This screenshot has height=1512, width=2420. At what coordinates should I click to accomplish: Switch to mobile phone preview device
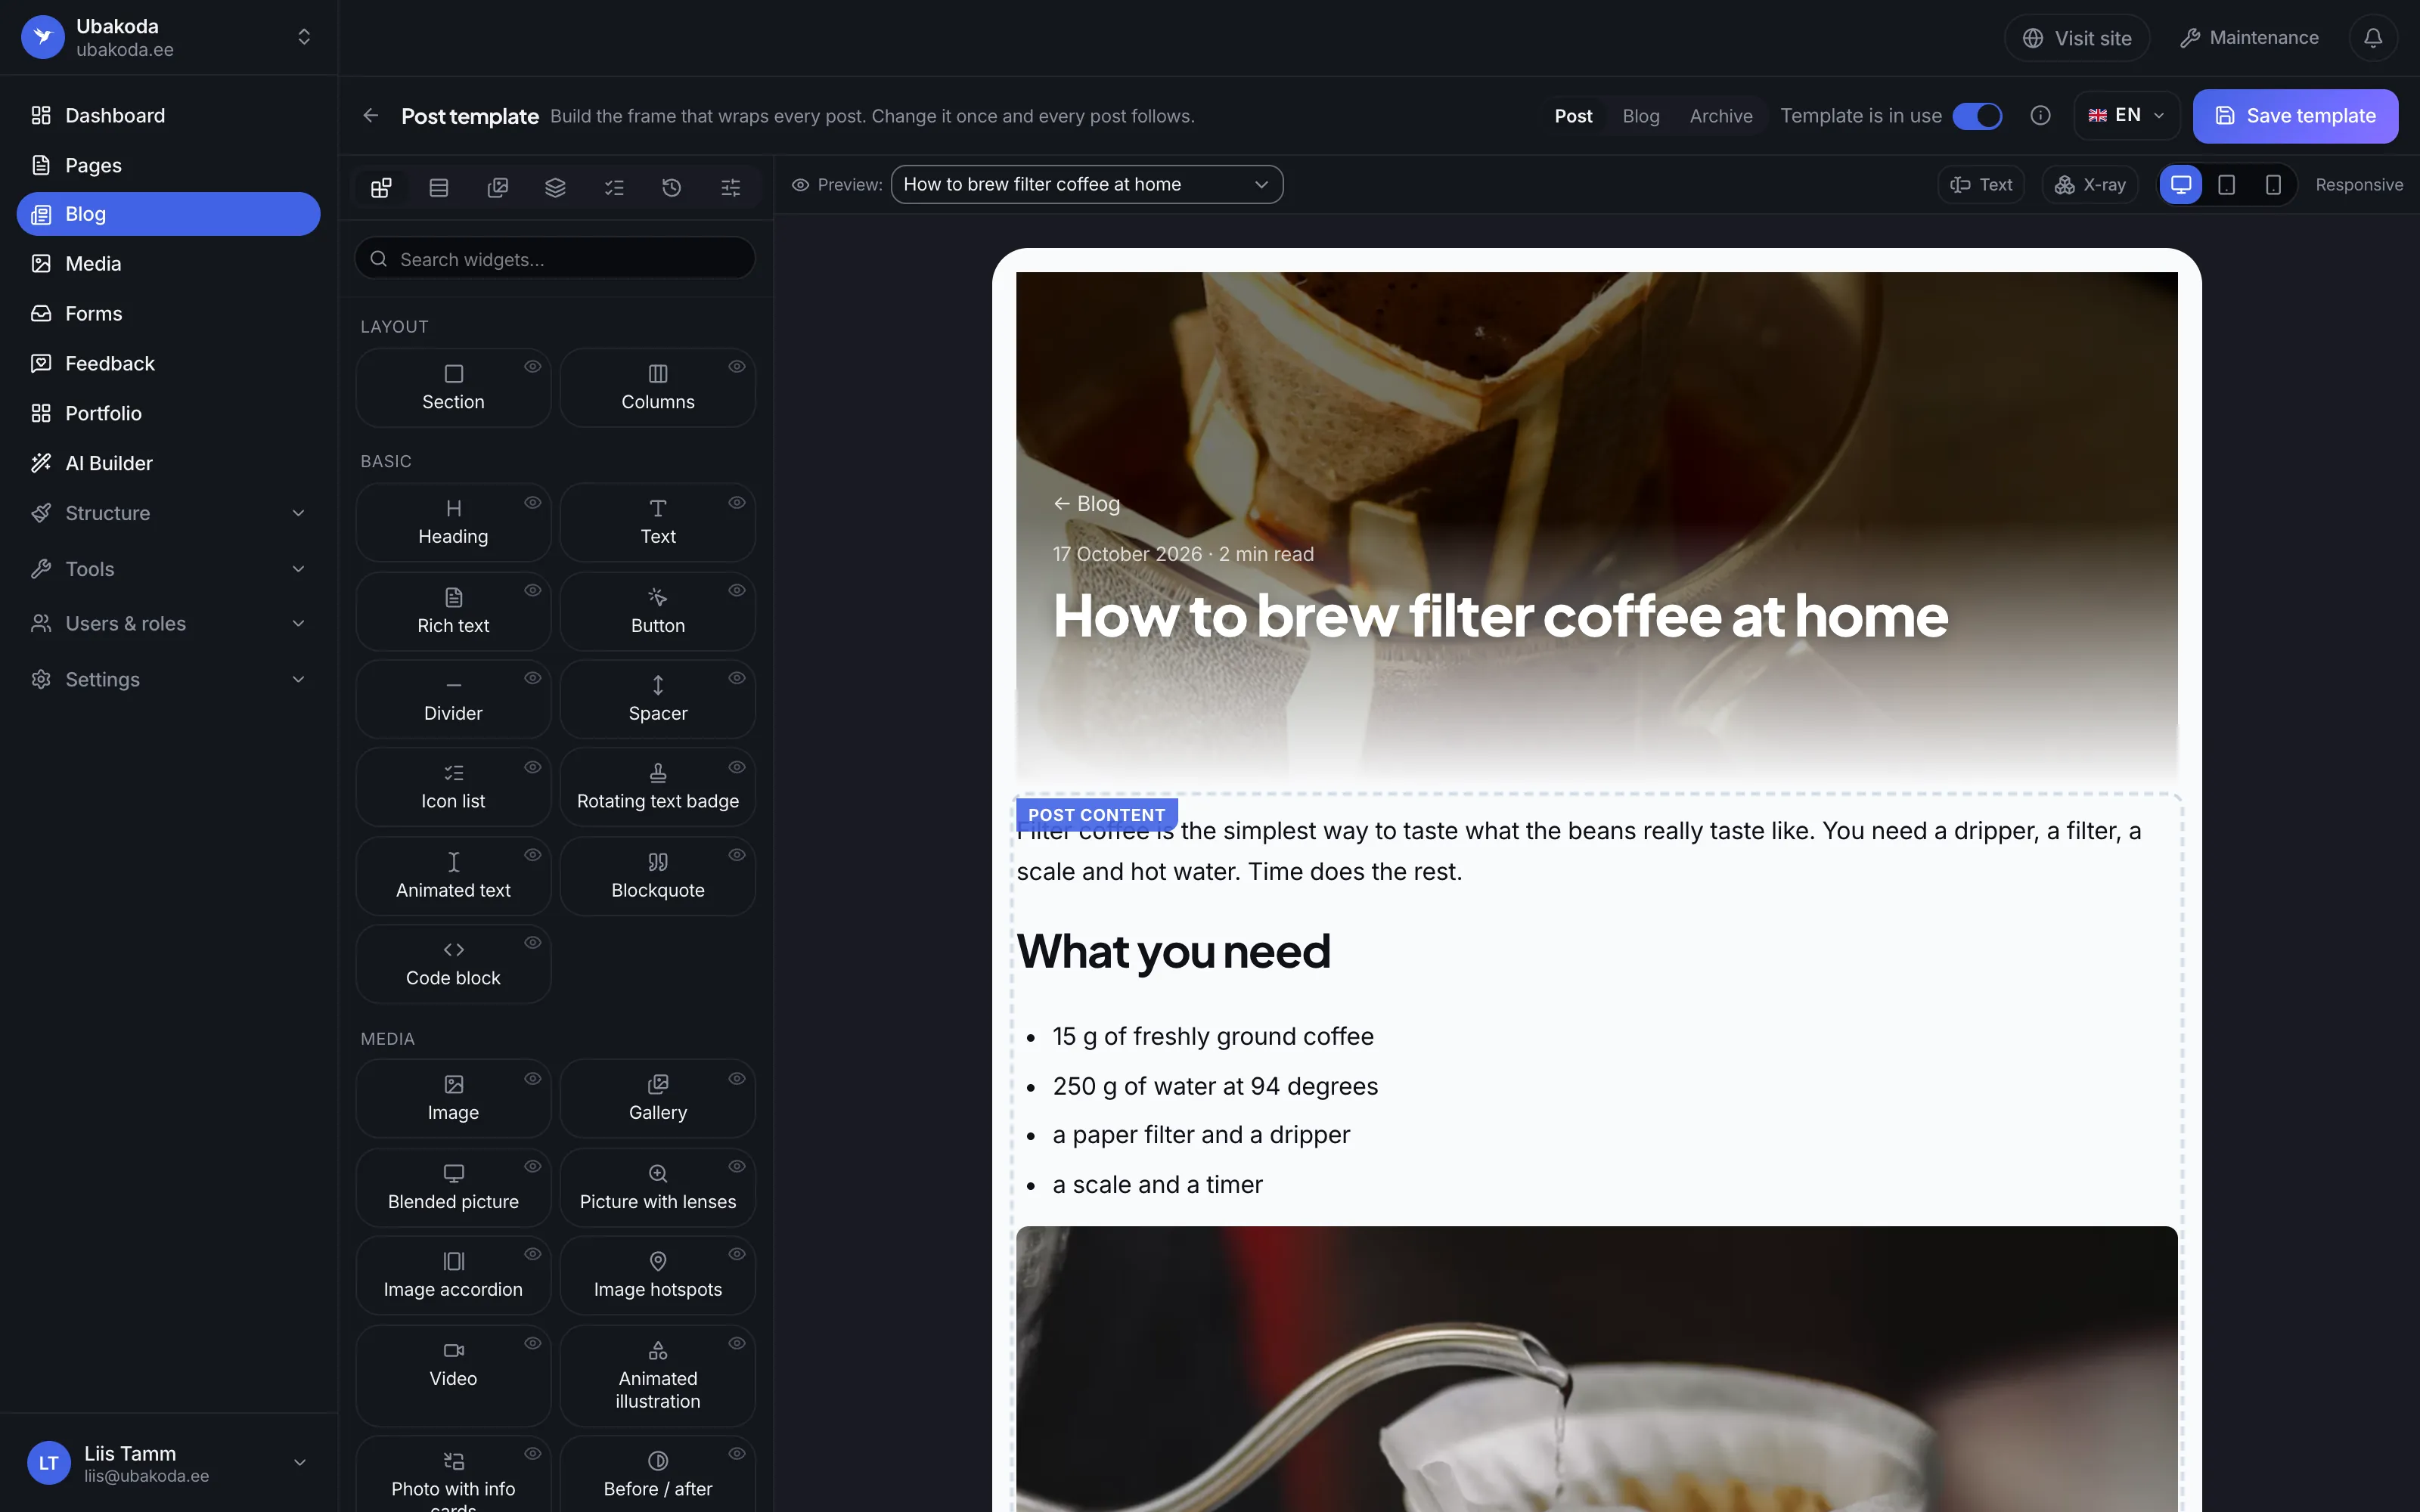pos(2273,185)
